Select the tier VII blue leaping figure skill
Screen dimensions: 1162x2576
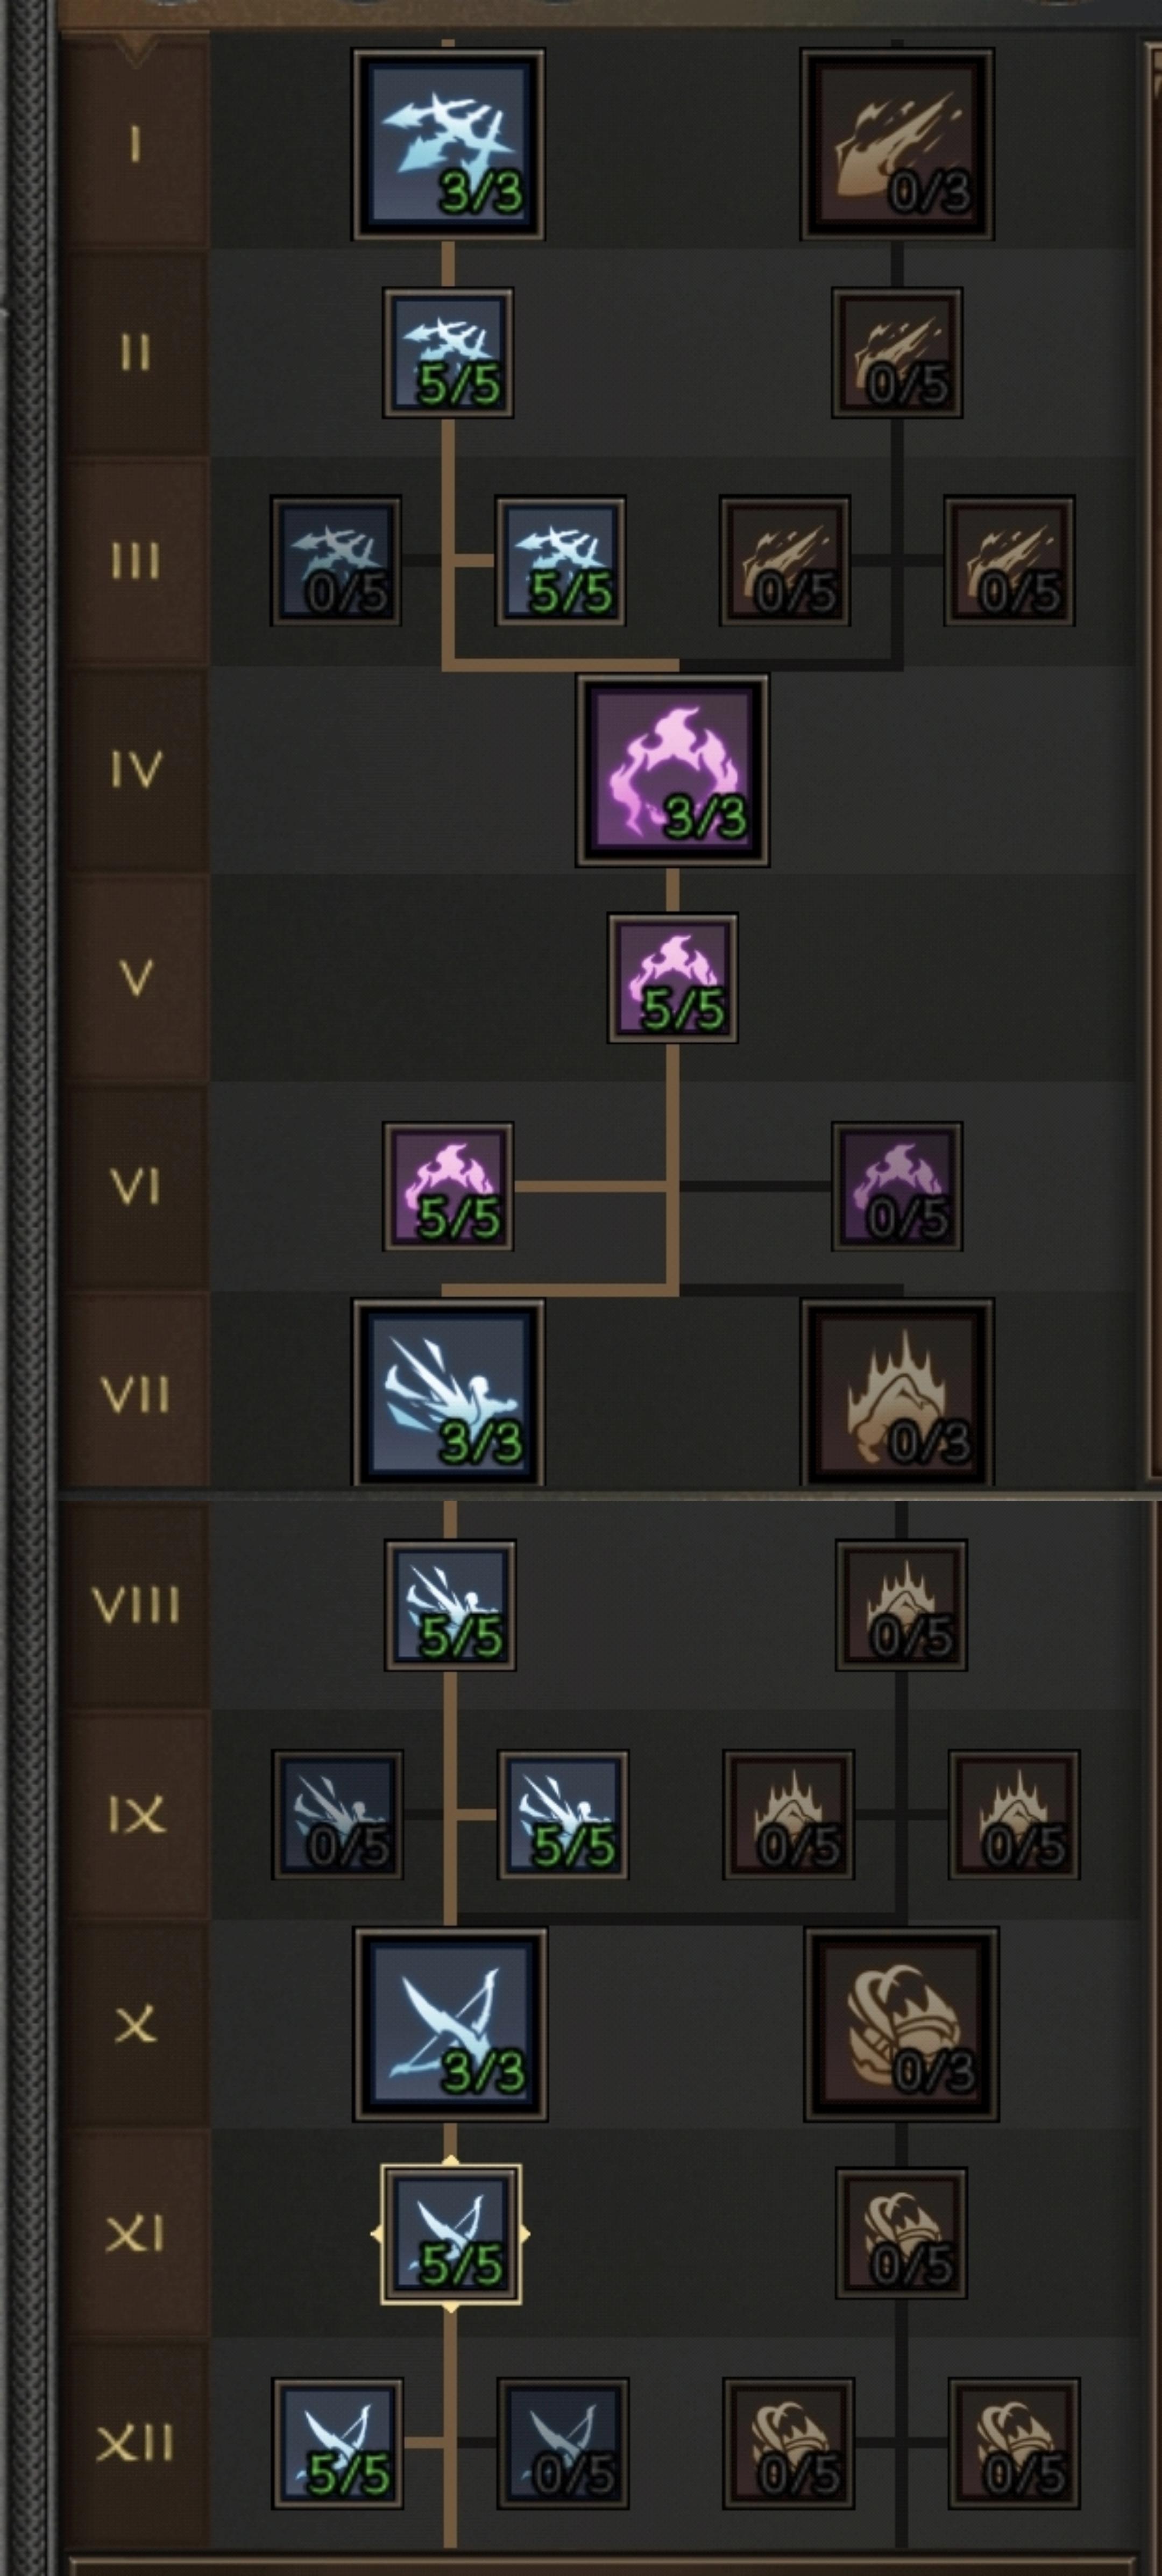click(x=448, y=1393)
